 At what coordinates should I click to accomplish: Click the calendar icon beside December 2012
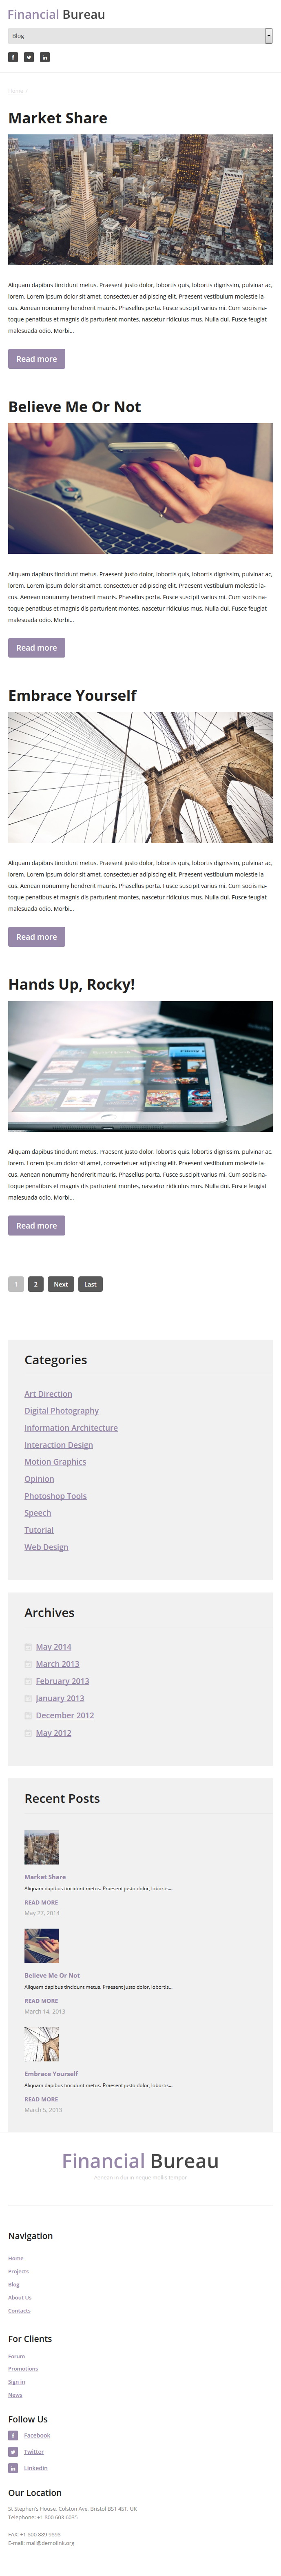point(28,1715)
